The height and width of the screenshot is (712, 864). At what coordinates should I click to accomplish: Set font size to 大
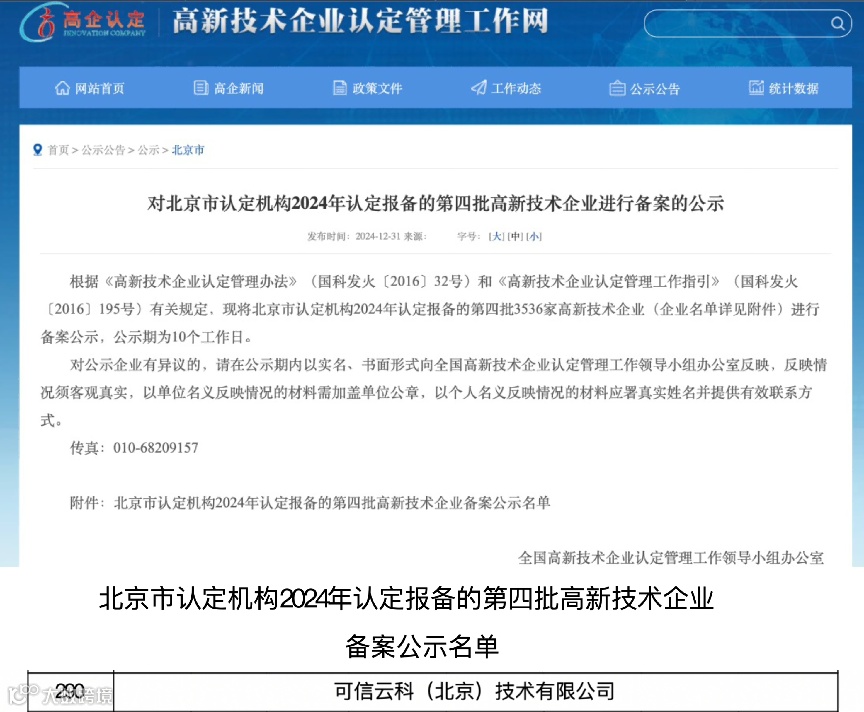[496, 236]
